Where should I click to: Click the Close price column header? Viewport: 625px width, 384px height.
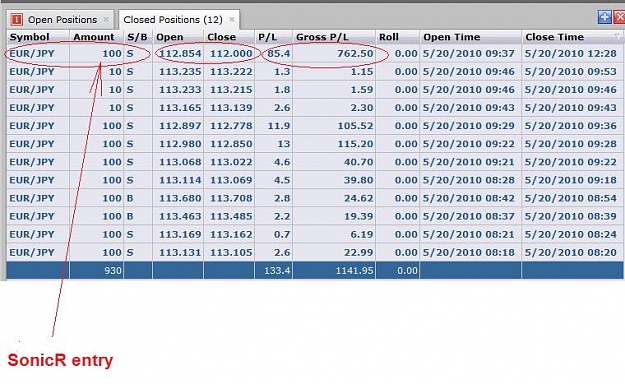point(221,37)
